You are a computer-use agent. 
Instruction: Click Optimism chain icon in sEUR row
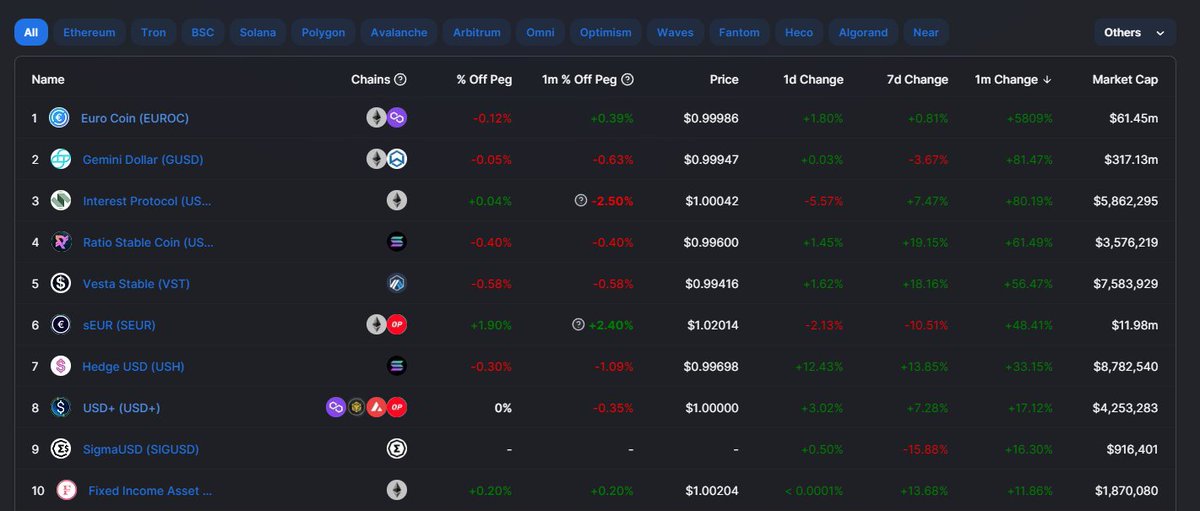[x=397, y=325]
